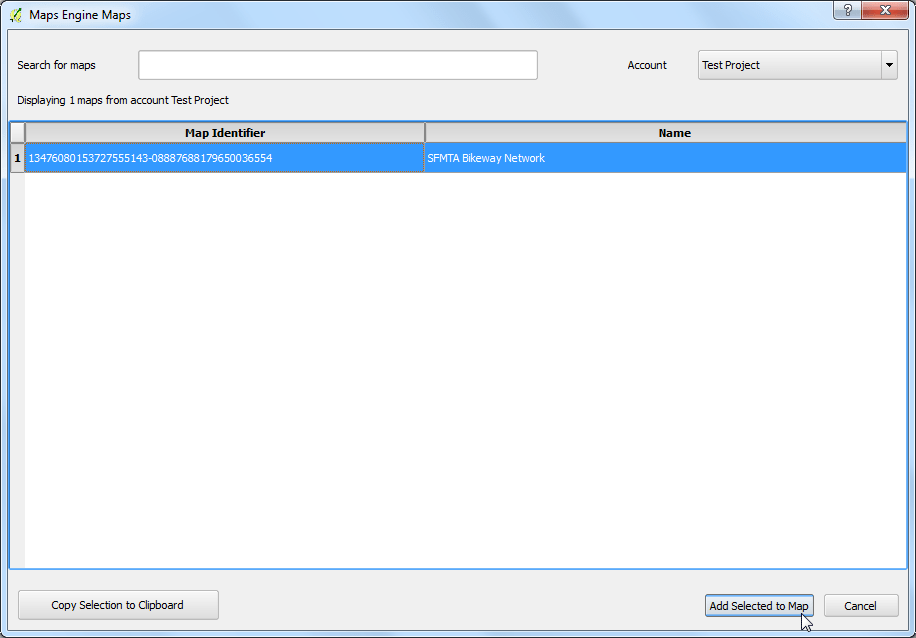Screen dimensions: 916x638
Task: Click the table corner header cell
Action: (x=17, y=132)
